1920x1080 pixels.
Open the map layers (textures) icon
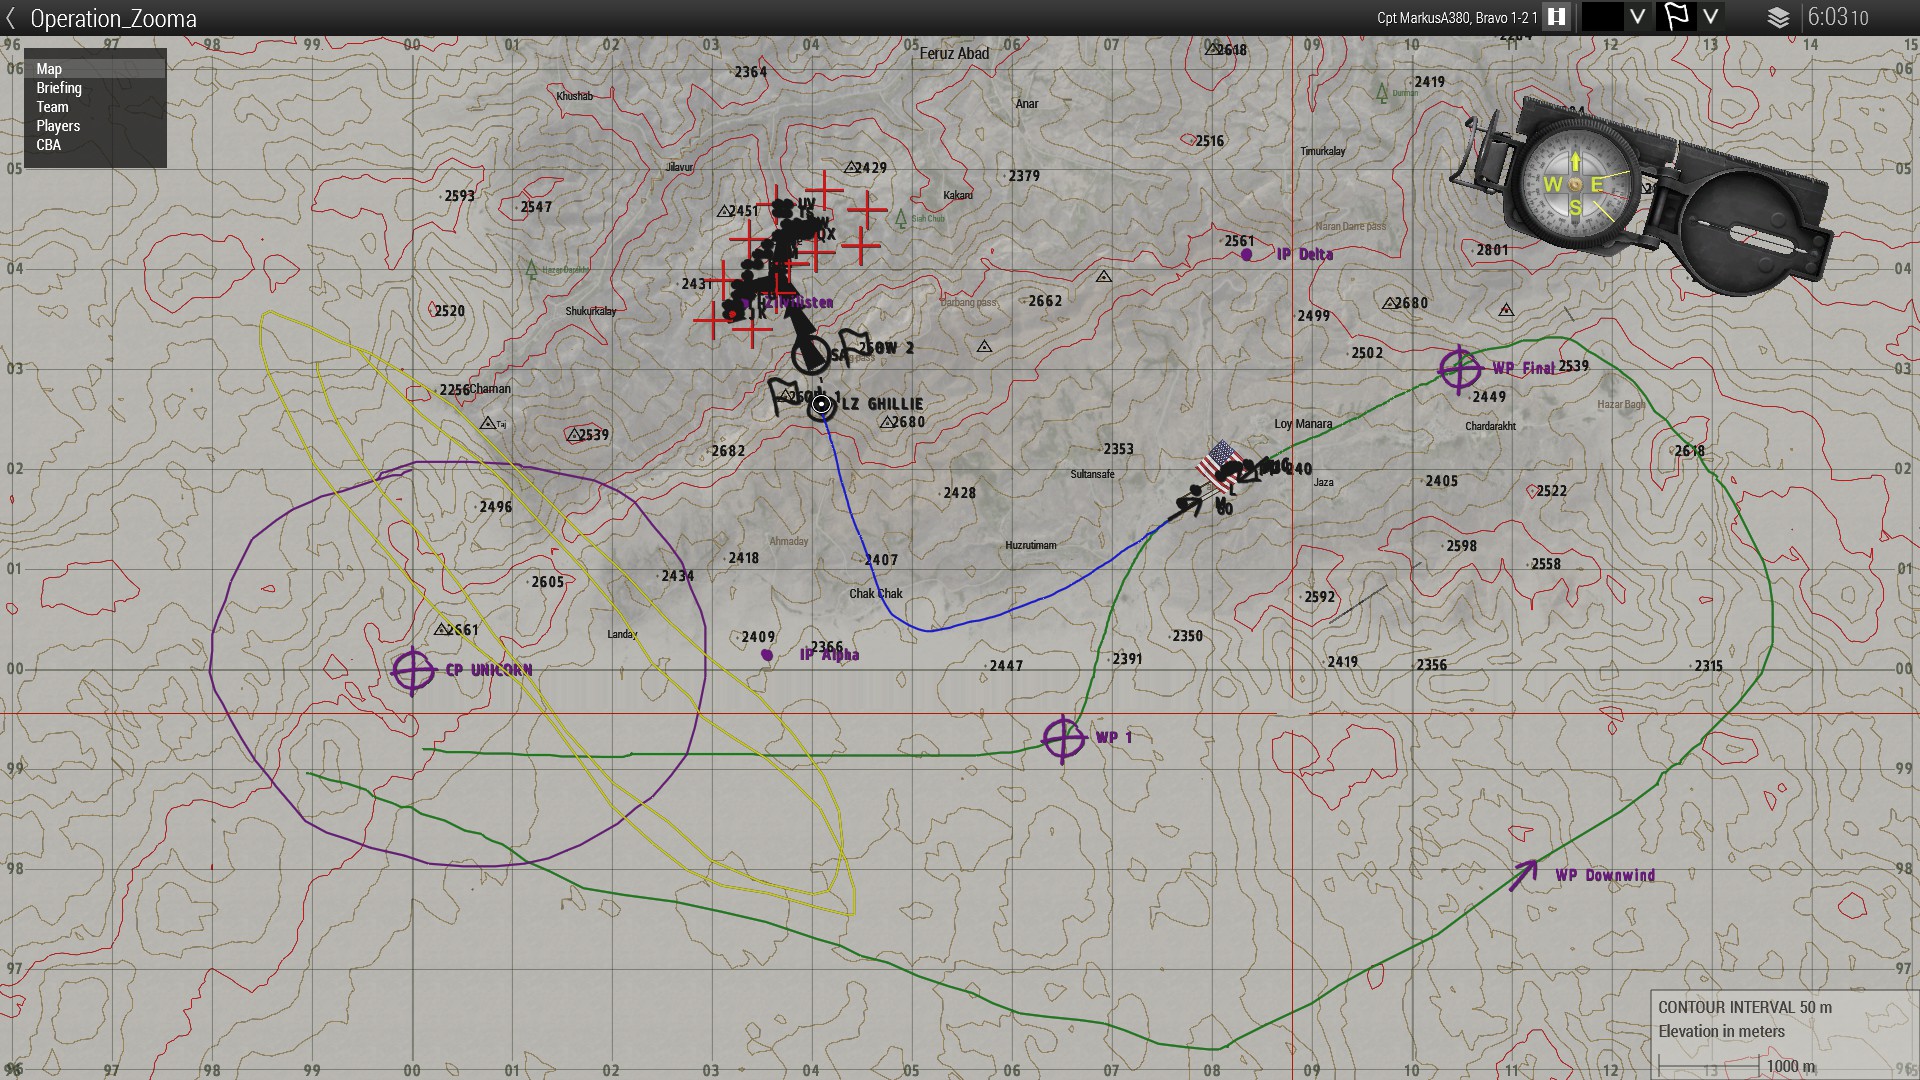point(1778,18)
